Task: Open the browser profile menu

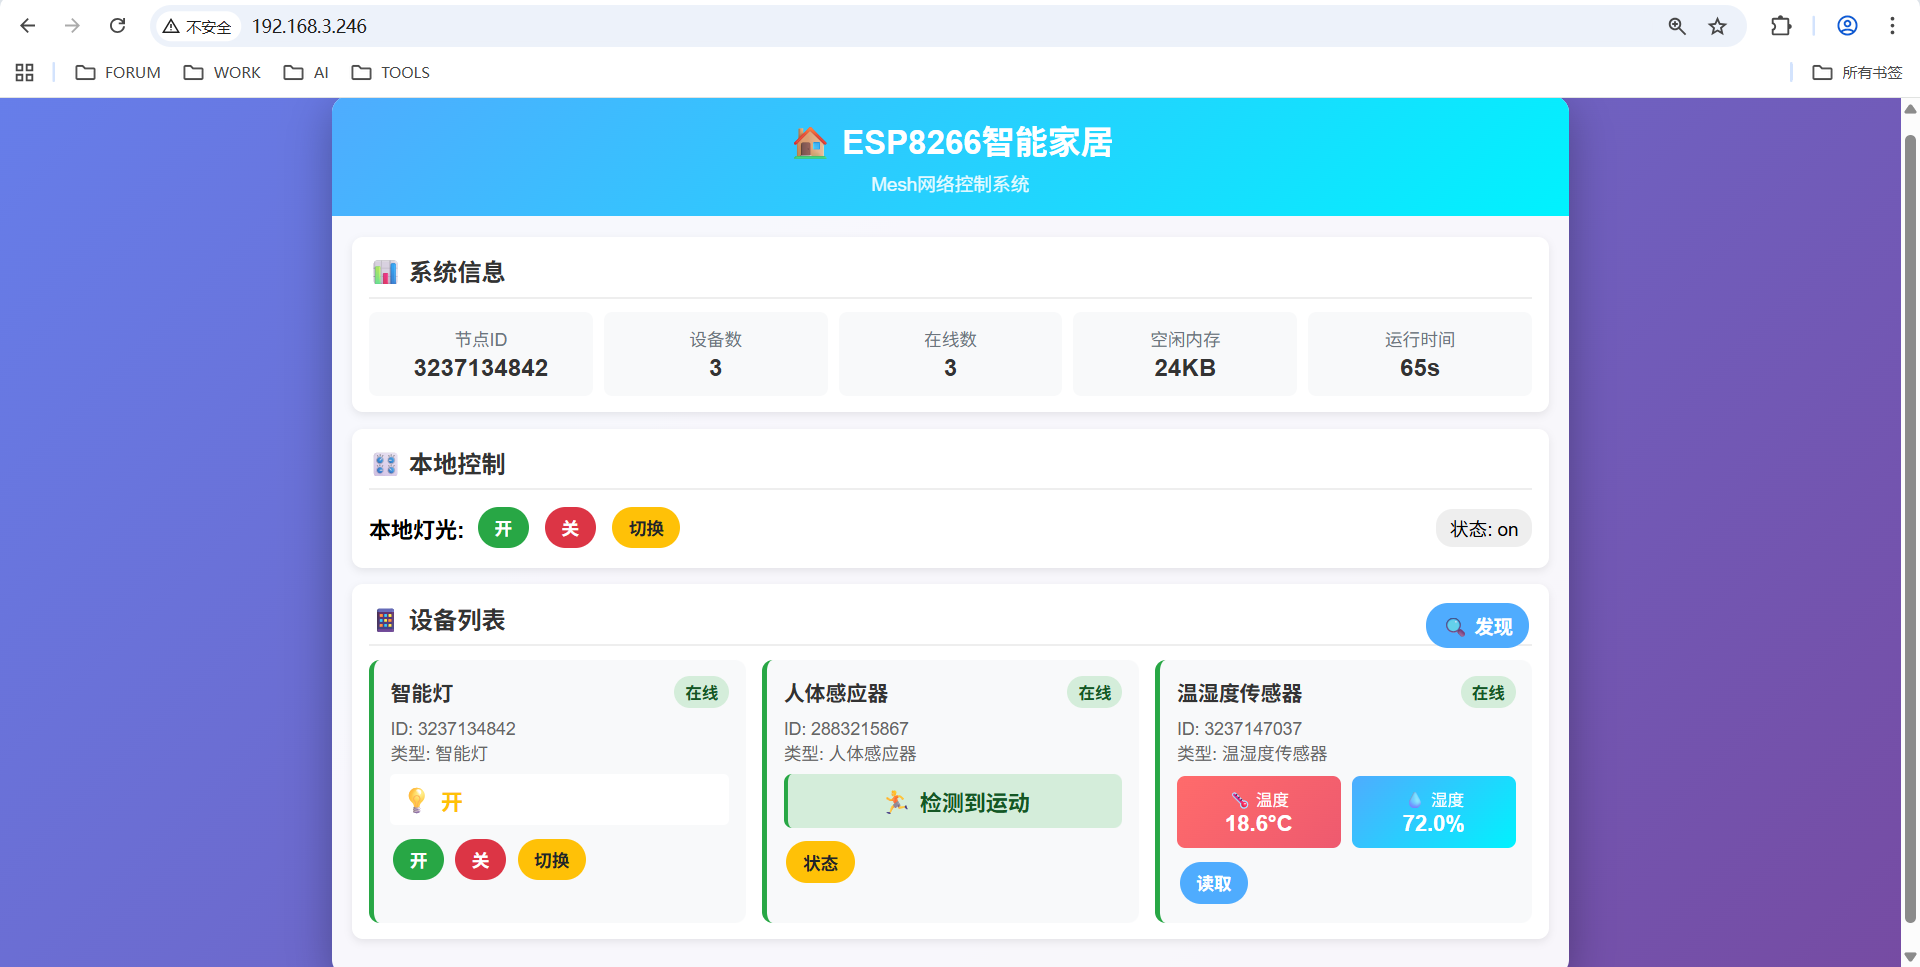Action: [1847, 26]
